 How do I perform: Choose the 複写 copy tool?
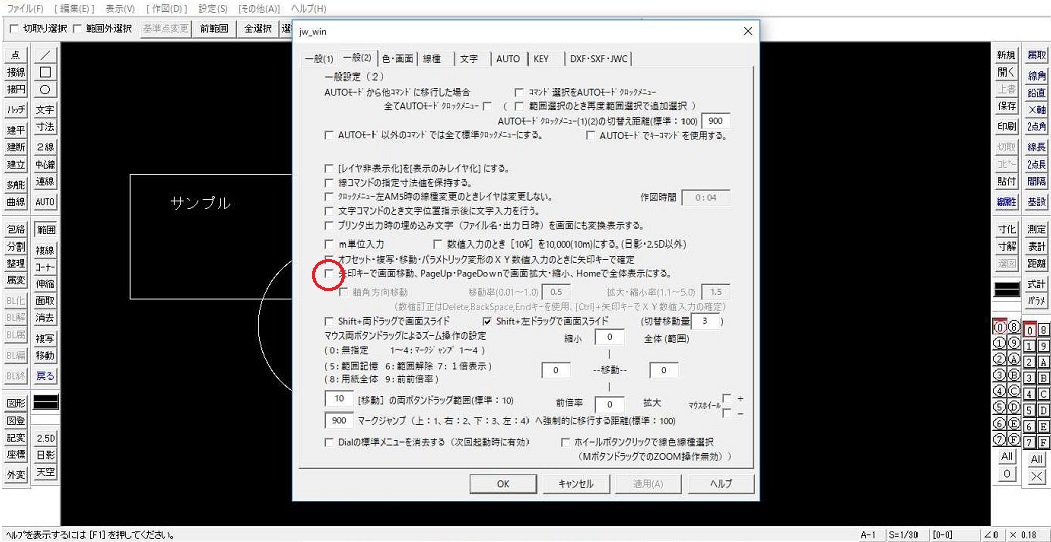pyautogui.click(x=46, y=339)
